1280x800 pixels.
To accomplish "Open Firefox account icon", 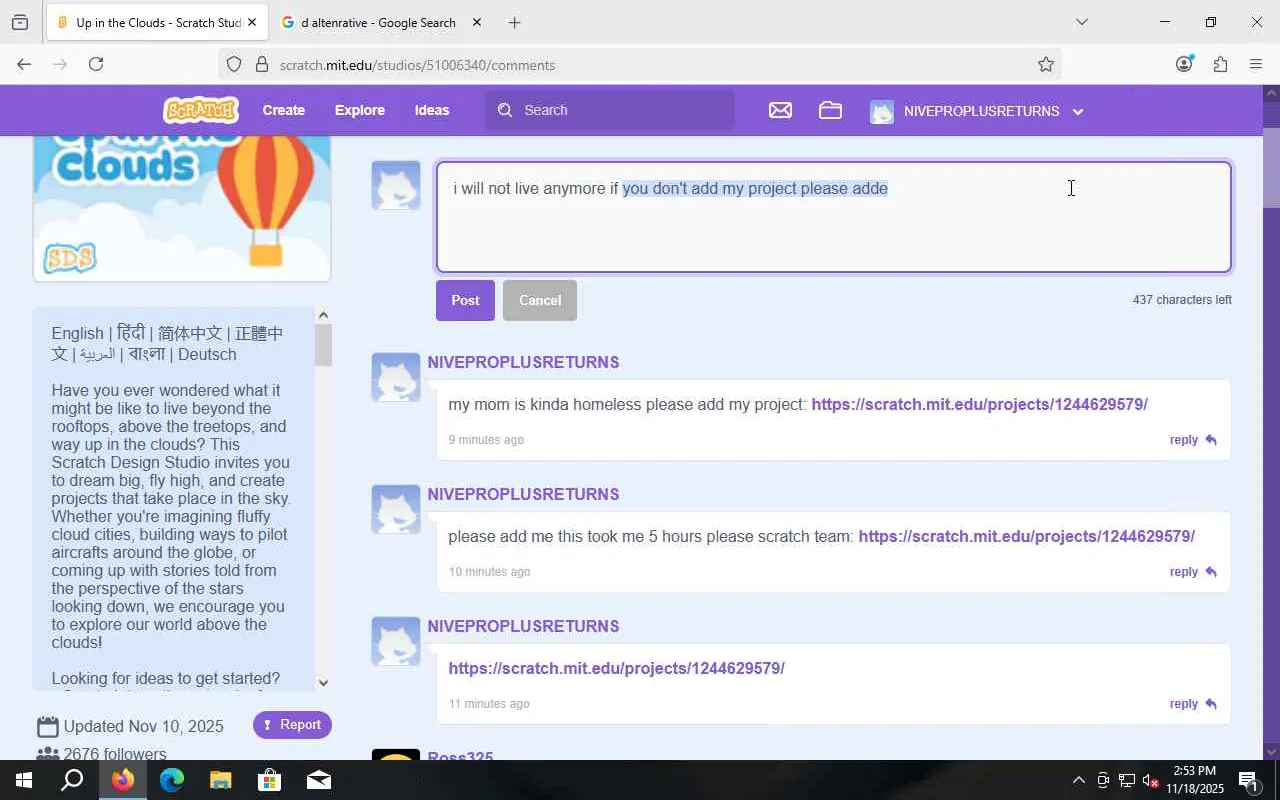I will pyautogui.click(x=1184, y=64).
